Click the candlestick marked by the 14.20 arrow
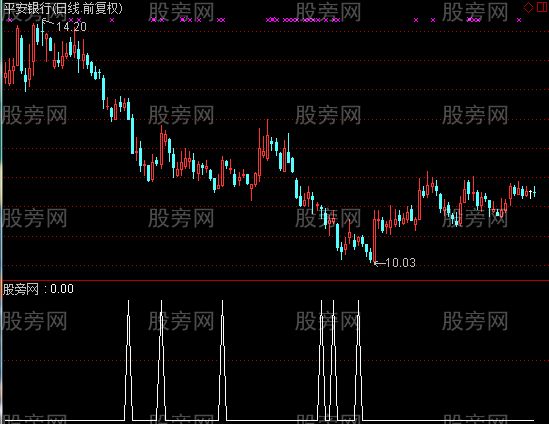The width and height of the screenshot is (549, 424). click(x=42, y=33)
